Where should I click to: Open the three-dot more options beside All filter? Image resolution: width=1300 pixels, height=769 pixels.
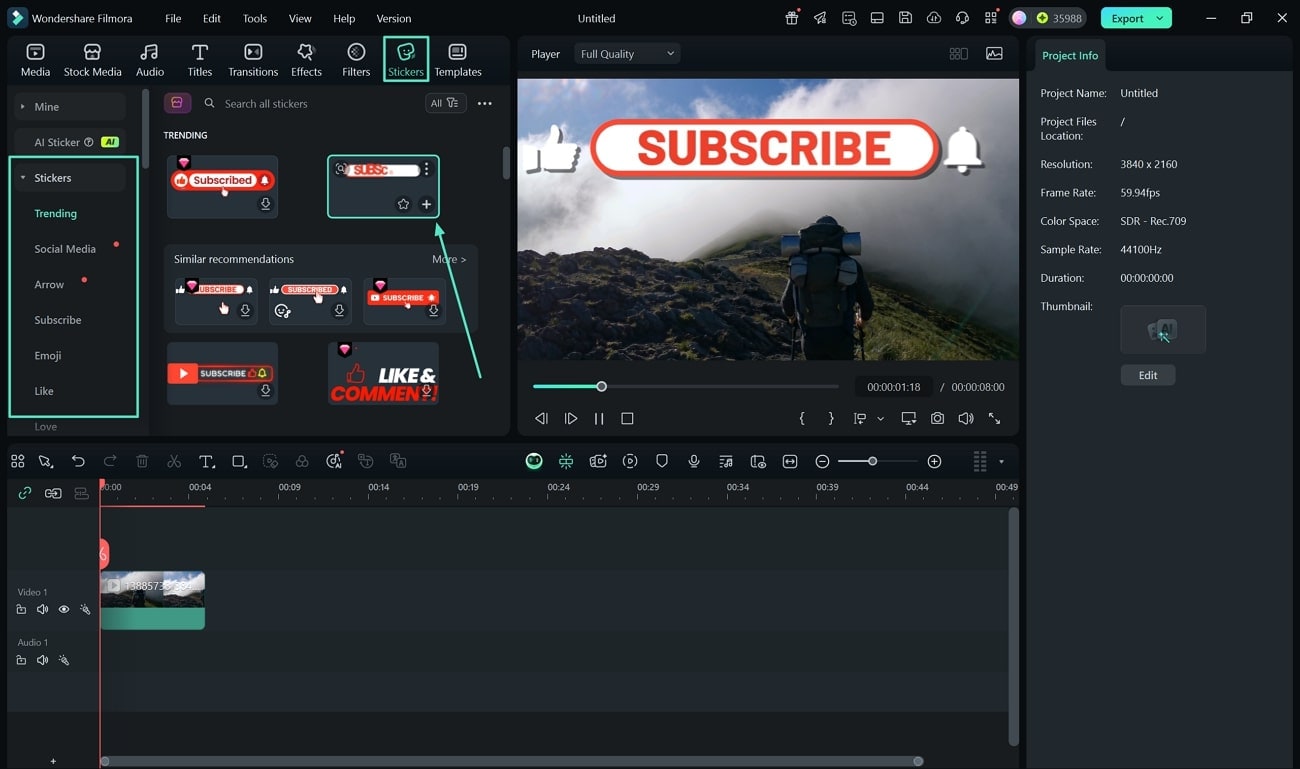pos(485,103)
